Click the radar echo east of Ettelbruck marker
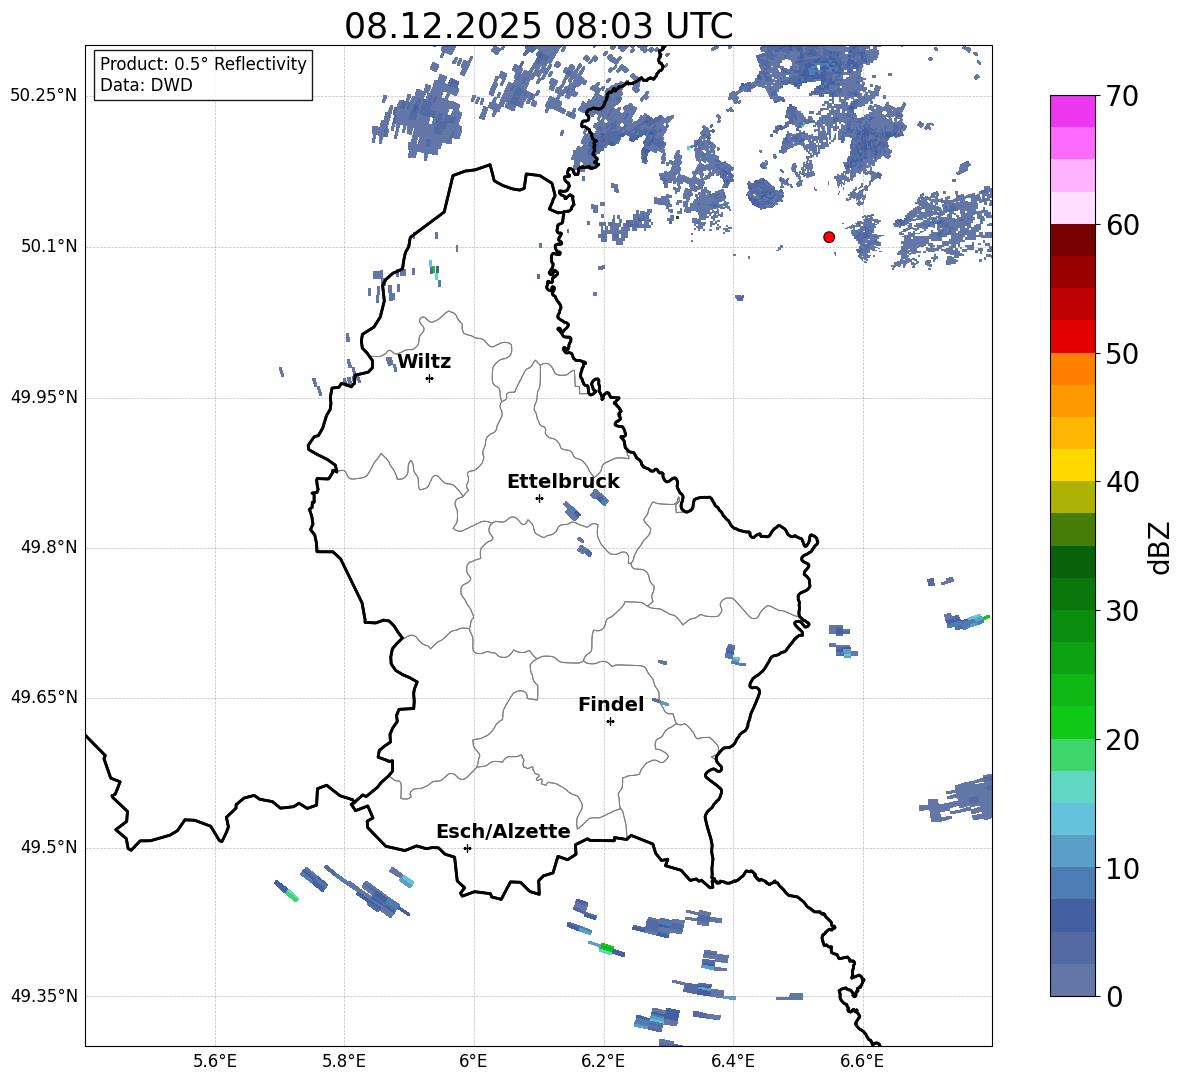Viewport: 1184px width, 1081px height. [x=600, y=497]
